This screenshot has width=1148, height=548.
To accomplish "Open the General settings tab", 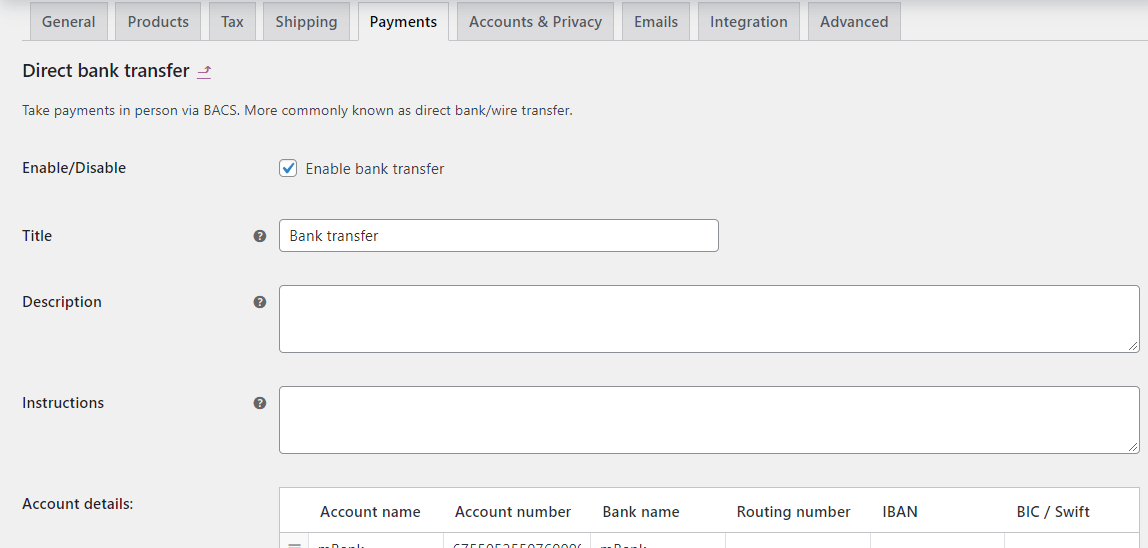I will pos(69,22).
